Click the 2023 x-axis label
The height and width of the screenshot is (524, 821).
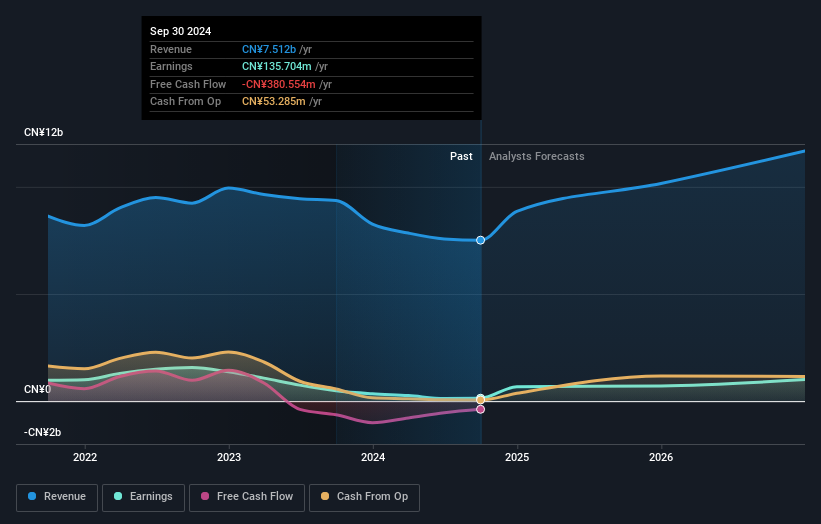229,458
